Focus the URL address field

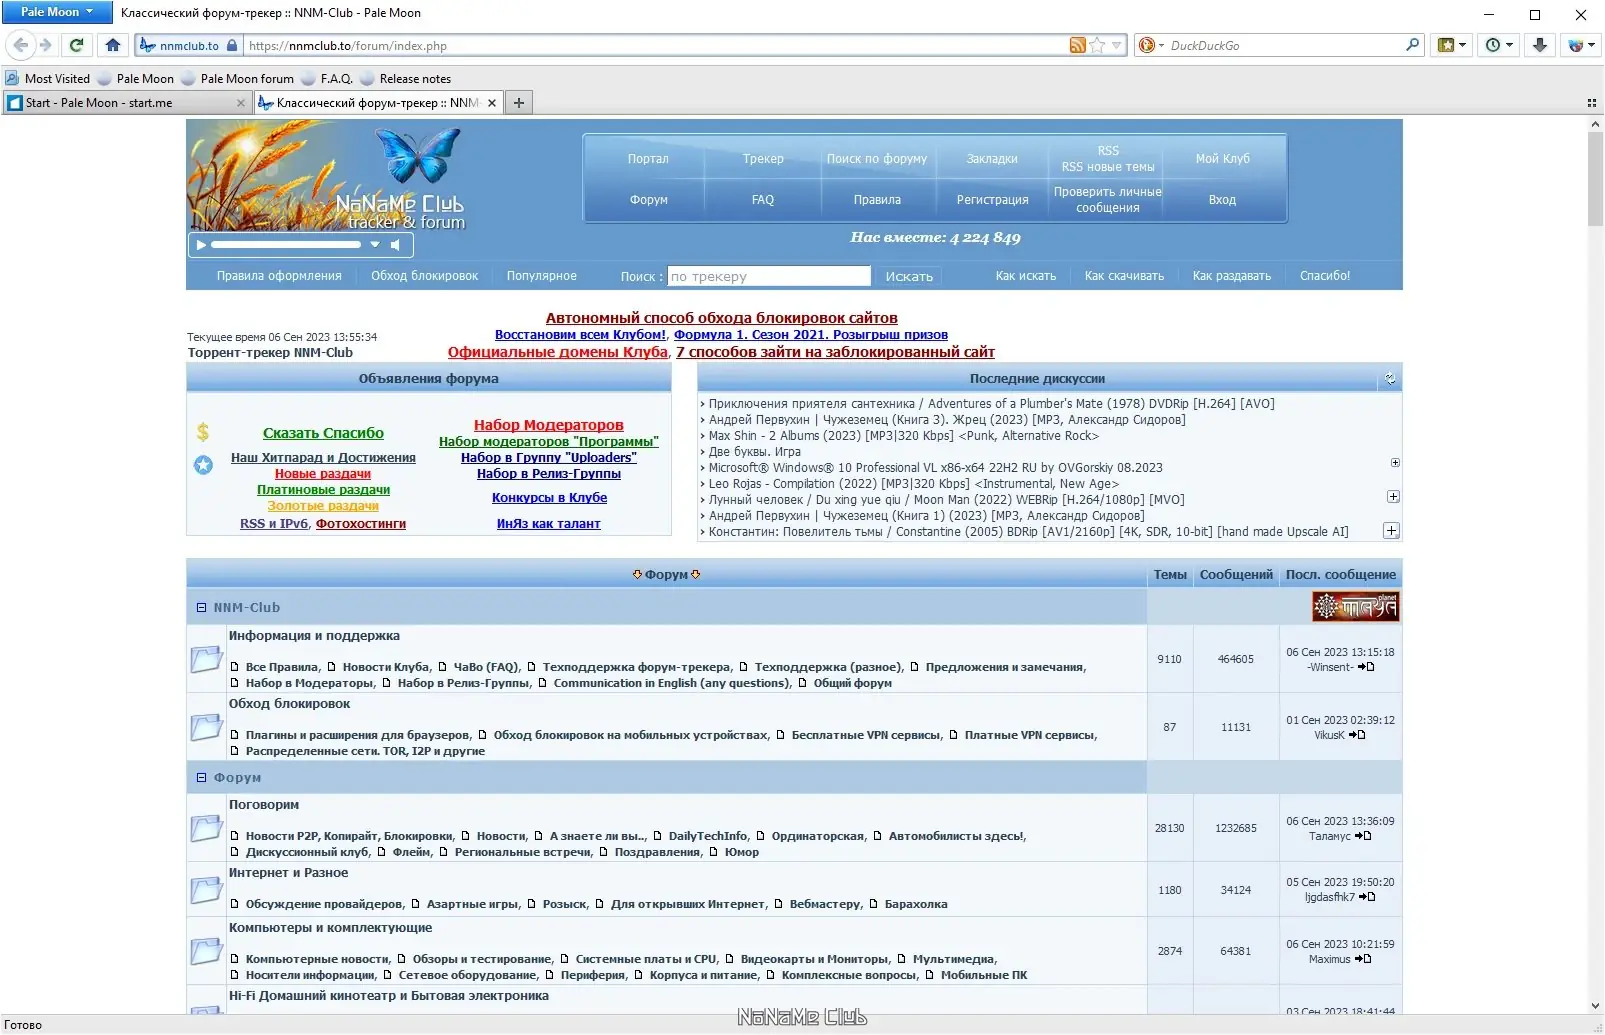pos(656,45)
